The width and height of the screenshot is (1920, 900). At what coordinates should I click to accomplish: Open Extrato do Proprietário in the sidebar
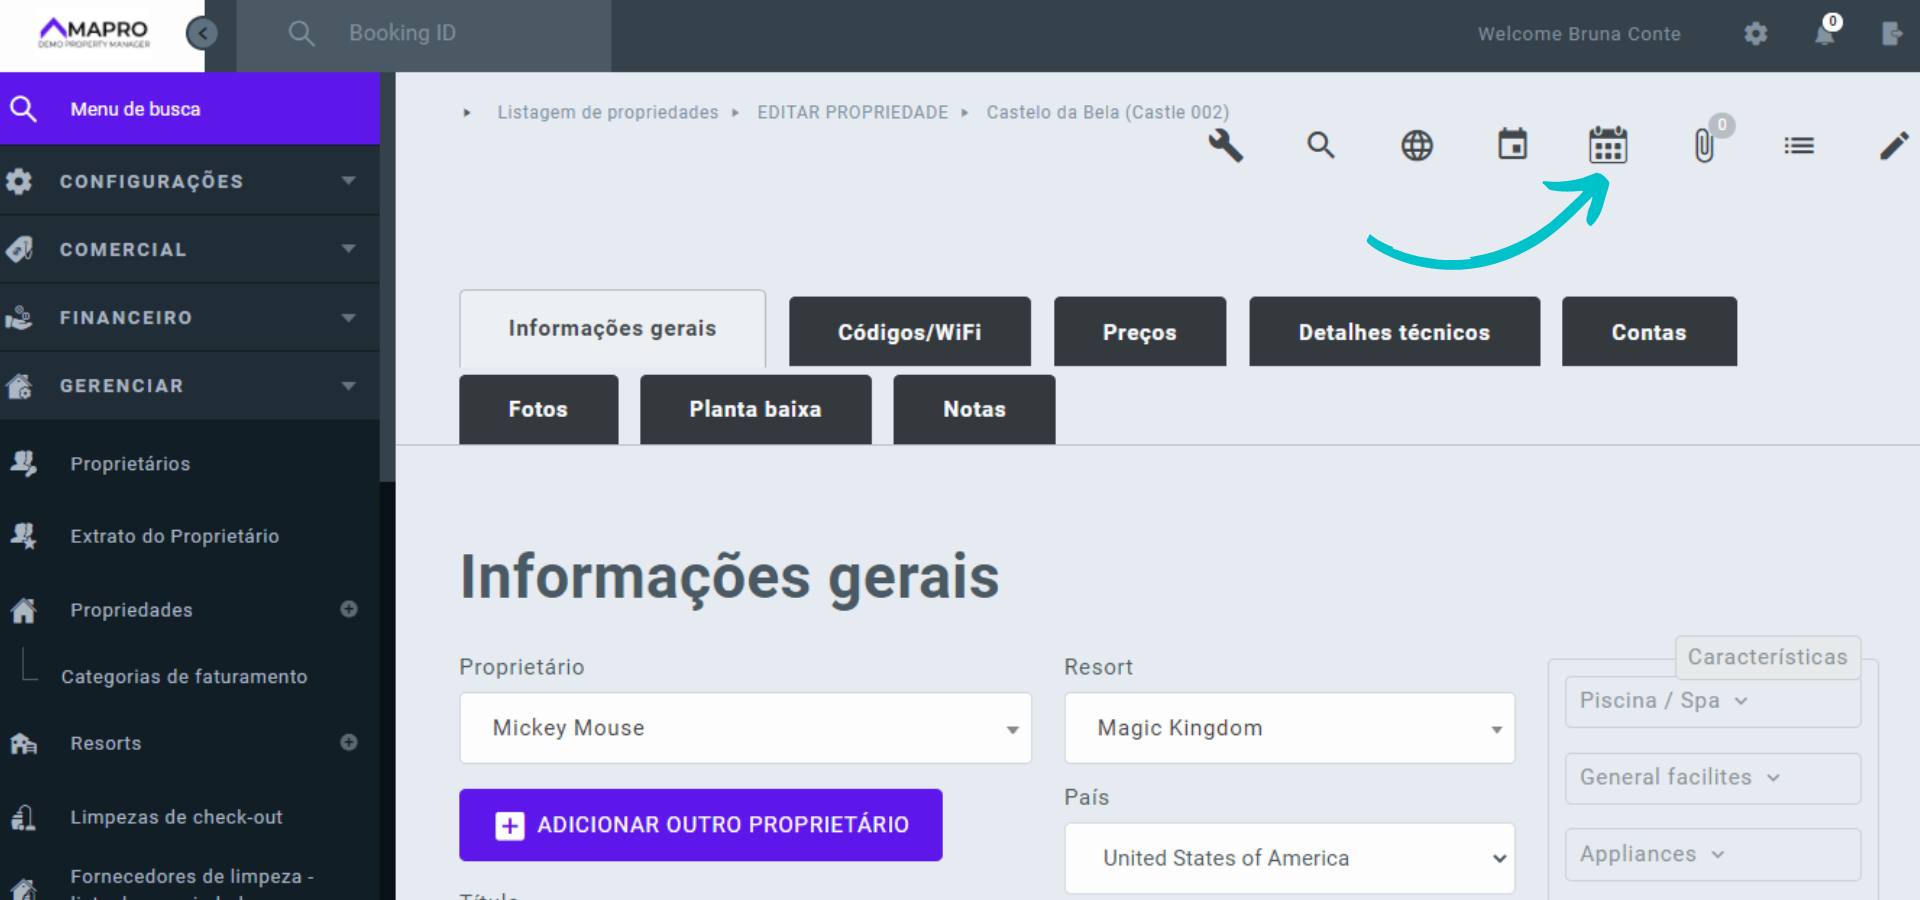tap(175, 536)
